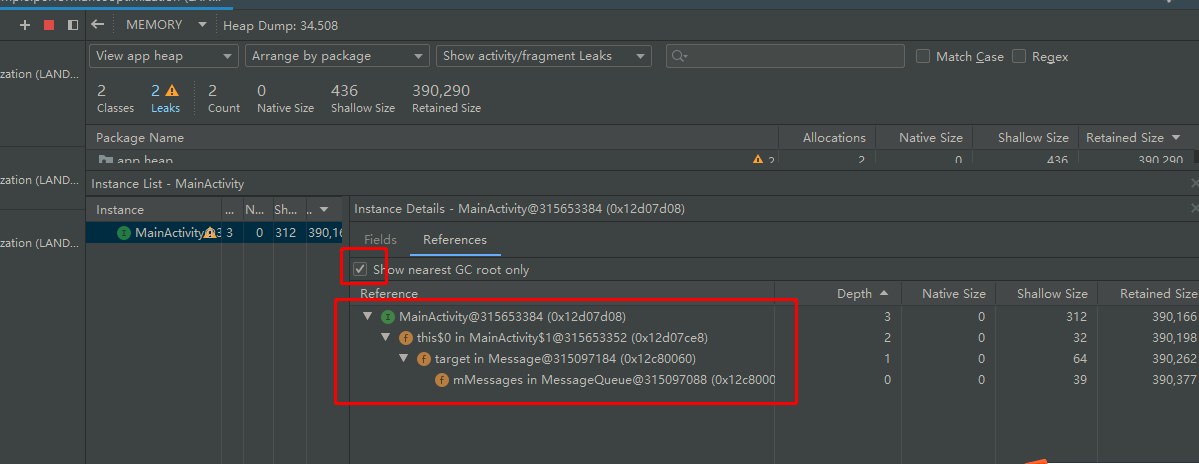Screen dimensions: 1199x464
Task: Sort the instance list by its last column arrow
Action: coord(324,209)
